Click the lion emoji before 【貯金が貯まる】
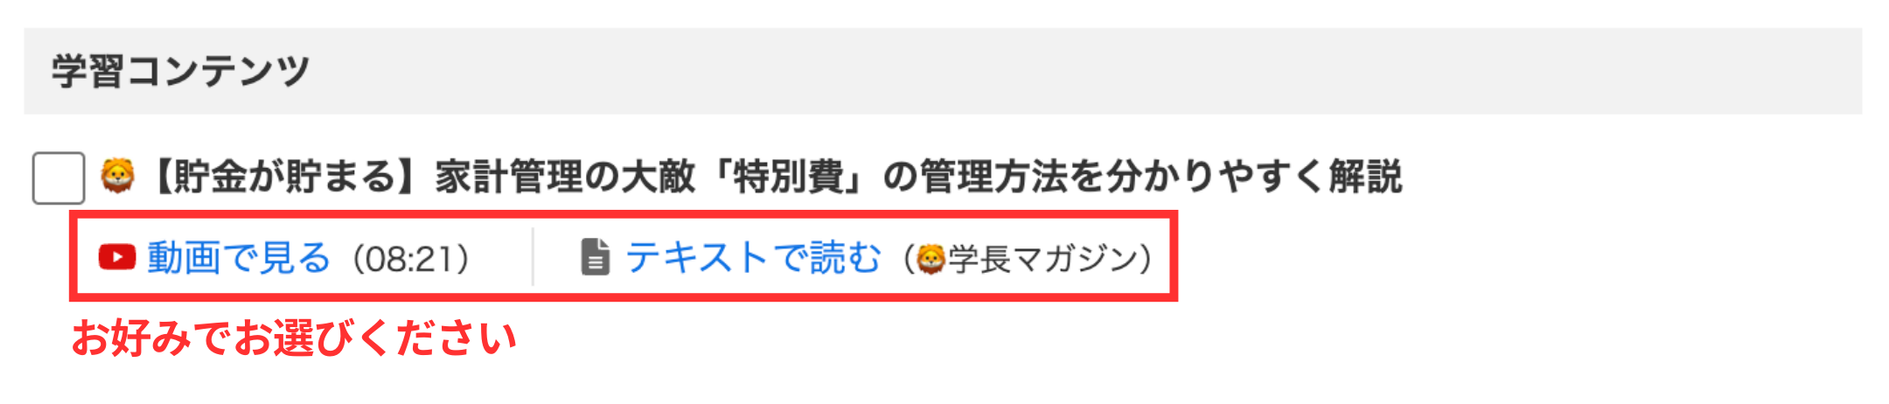Viewport: 1889px width, 404px height. (118, 176)
